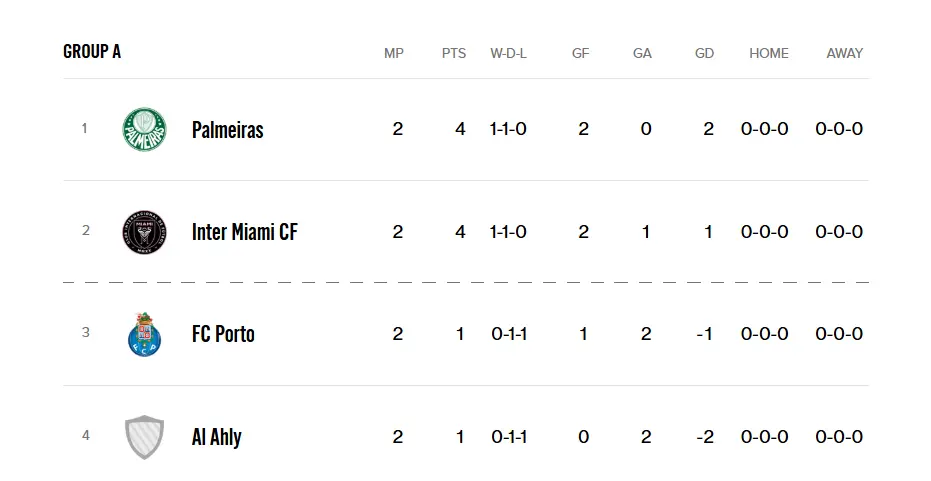Click the HOME column header
The image size is (931, 481).
[x=769, y=53]
